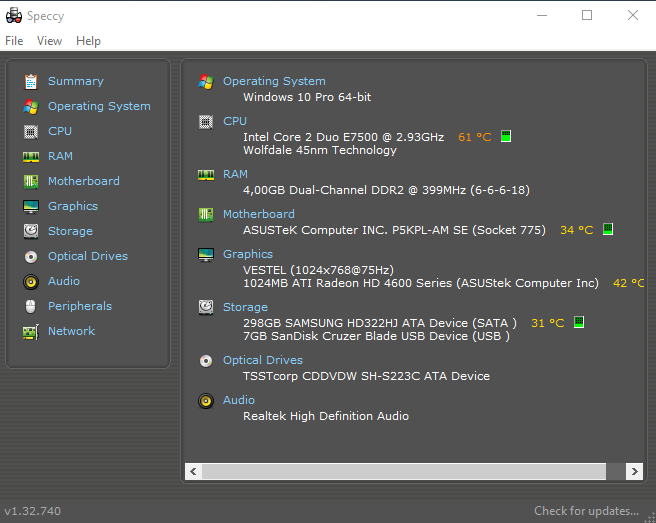Select RAM in the sidebar list

click(x=60, y=156)
